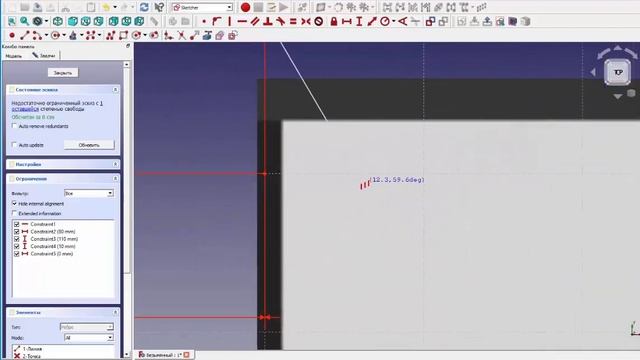This screenshot has width=640, height=360.
Task: Collapse the sketch state section
Action: (116, 89)
